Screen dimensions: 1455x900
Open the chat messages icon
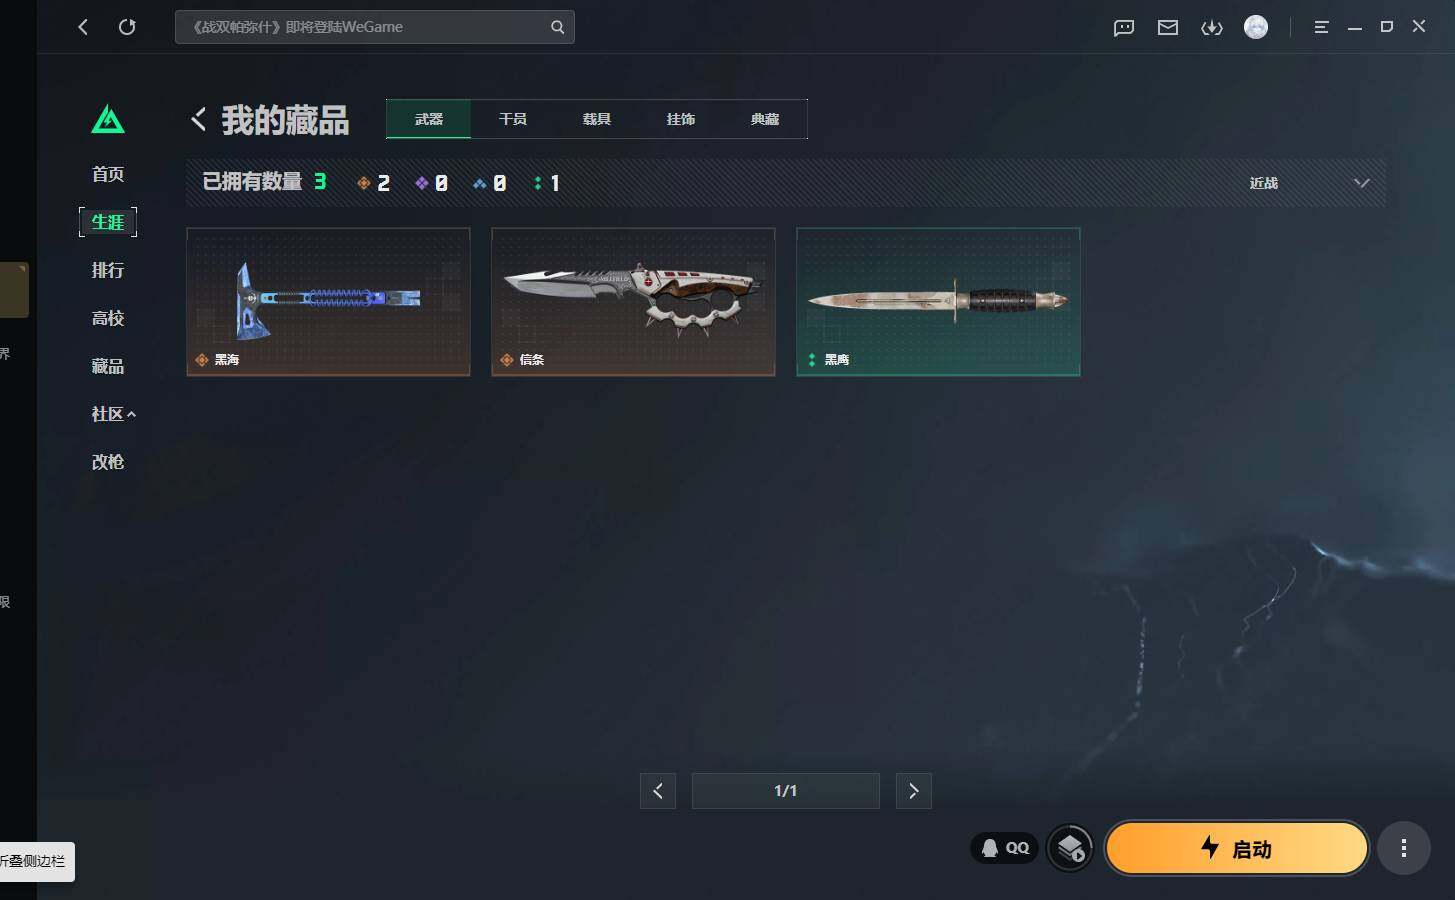[x=1124, y=28]
